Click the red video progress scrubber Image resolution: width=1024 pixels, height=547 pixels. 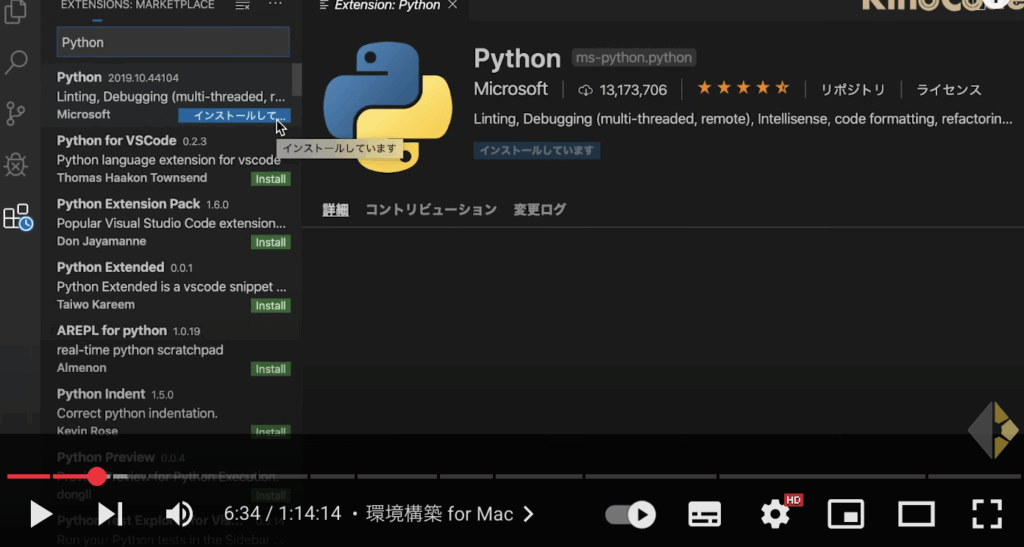point(97,477)
